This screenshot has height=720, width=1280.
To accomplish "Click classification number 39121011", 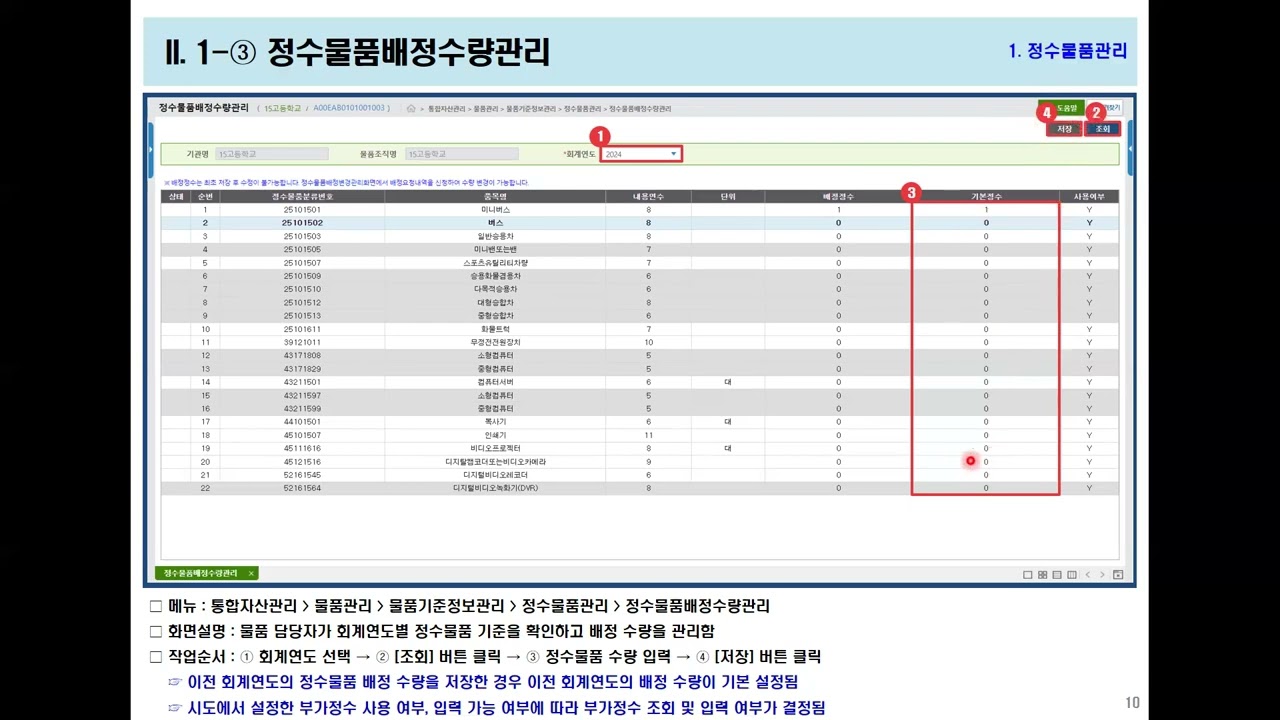I will tap(302, 342).
